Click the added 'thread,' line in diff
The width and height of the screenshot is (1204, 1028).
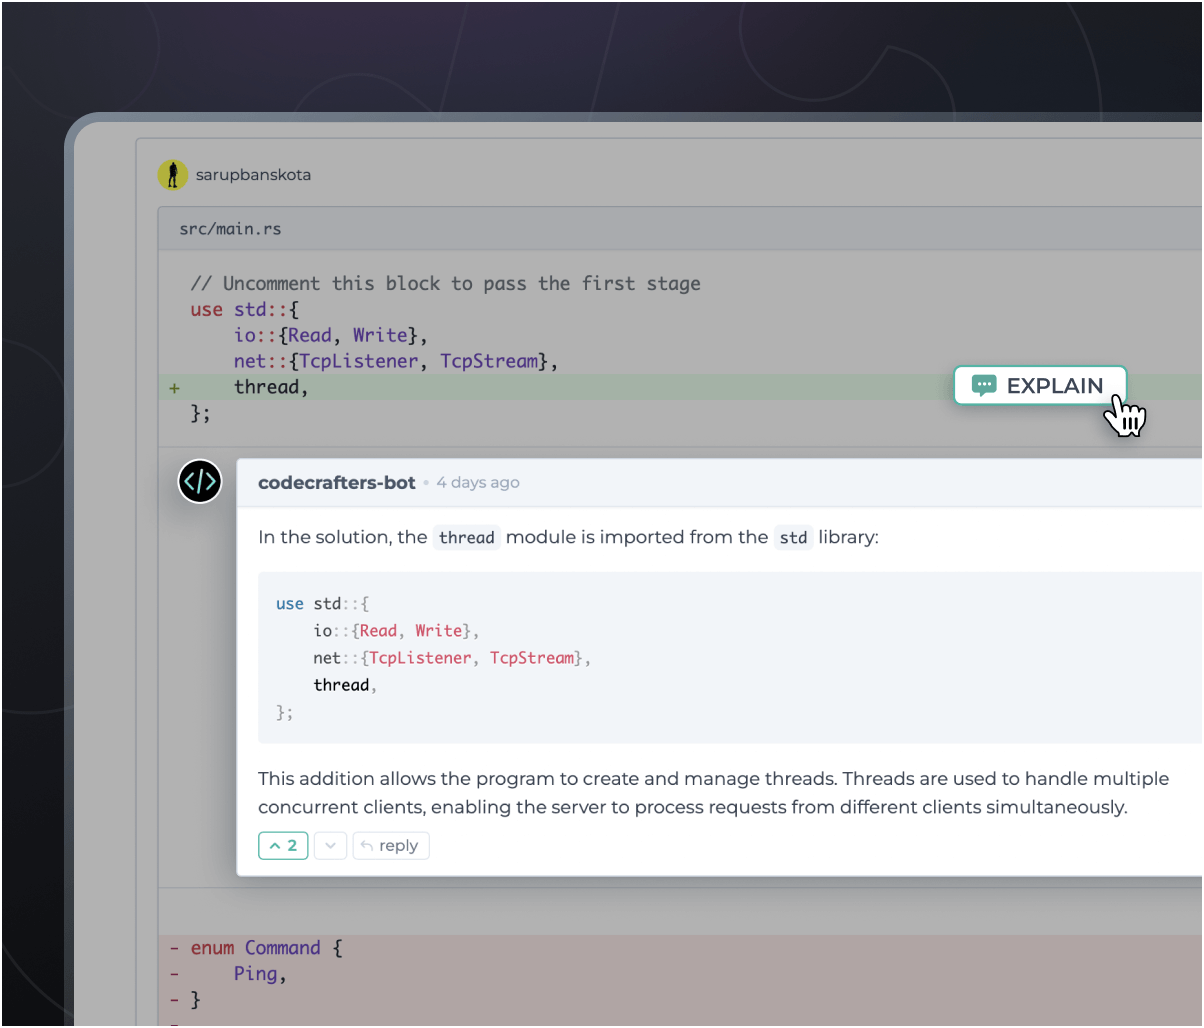[x=271, y=387]
